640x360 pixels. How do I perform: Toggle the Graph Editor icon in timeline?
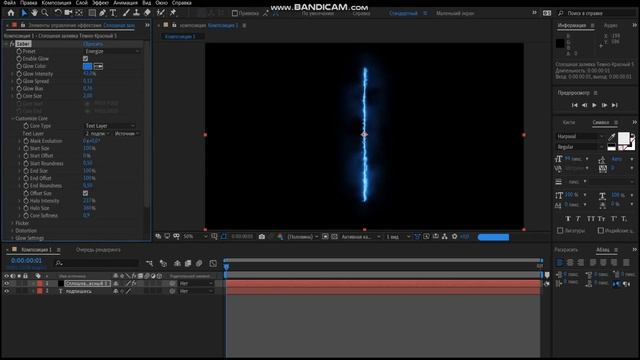click(x=213, y=263)
